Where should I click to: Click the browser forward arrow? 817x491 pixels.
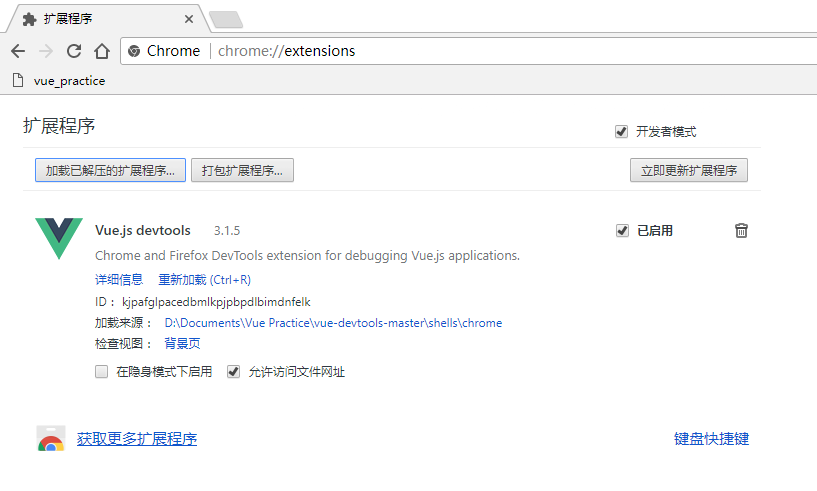46,51
